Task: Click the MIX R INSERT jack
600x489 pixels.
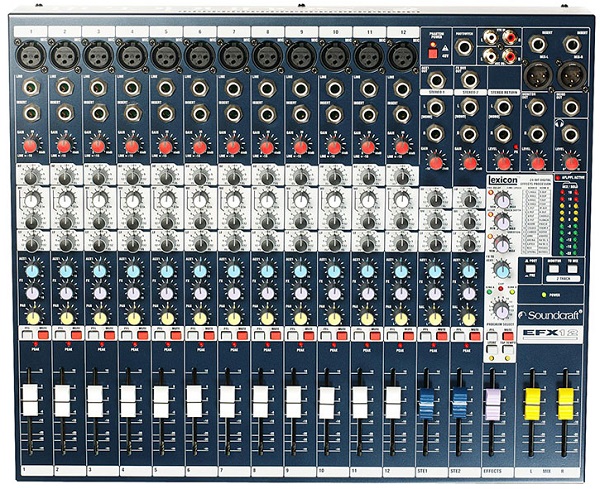Action: tap(572, 44)
